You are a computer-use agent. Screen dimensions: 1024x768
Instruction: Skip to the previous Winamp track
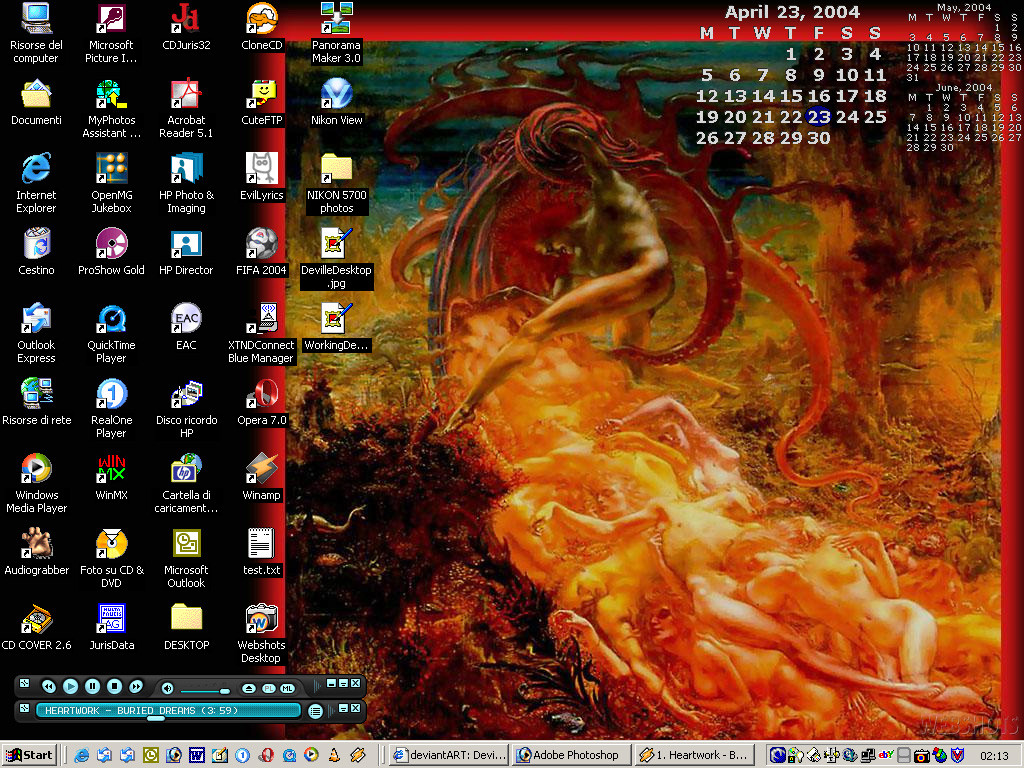pos(48,686)
